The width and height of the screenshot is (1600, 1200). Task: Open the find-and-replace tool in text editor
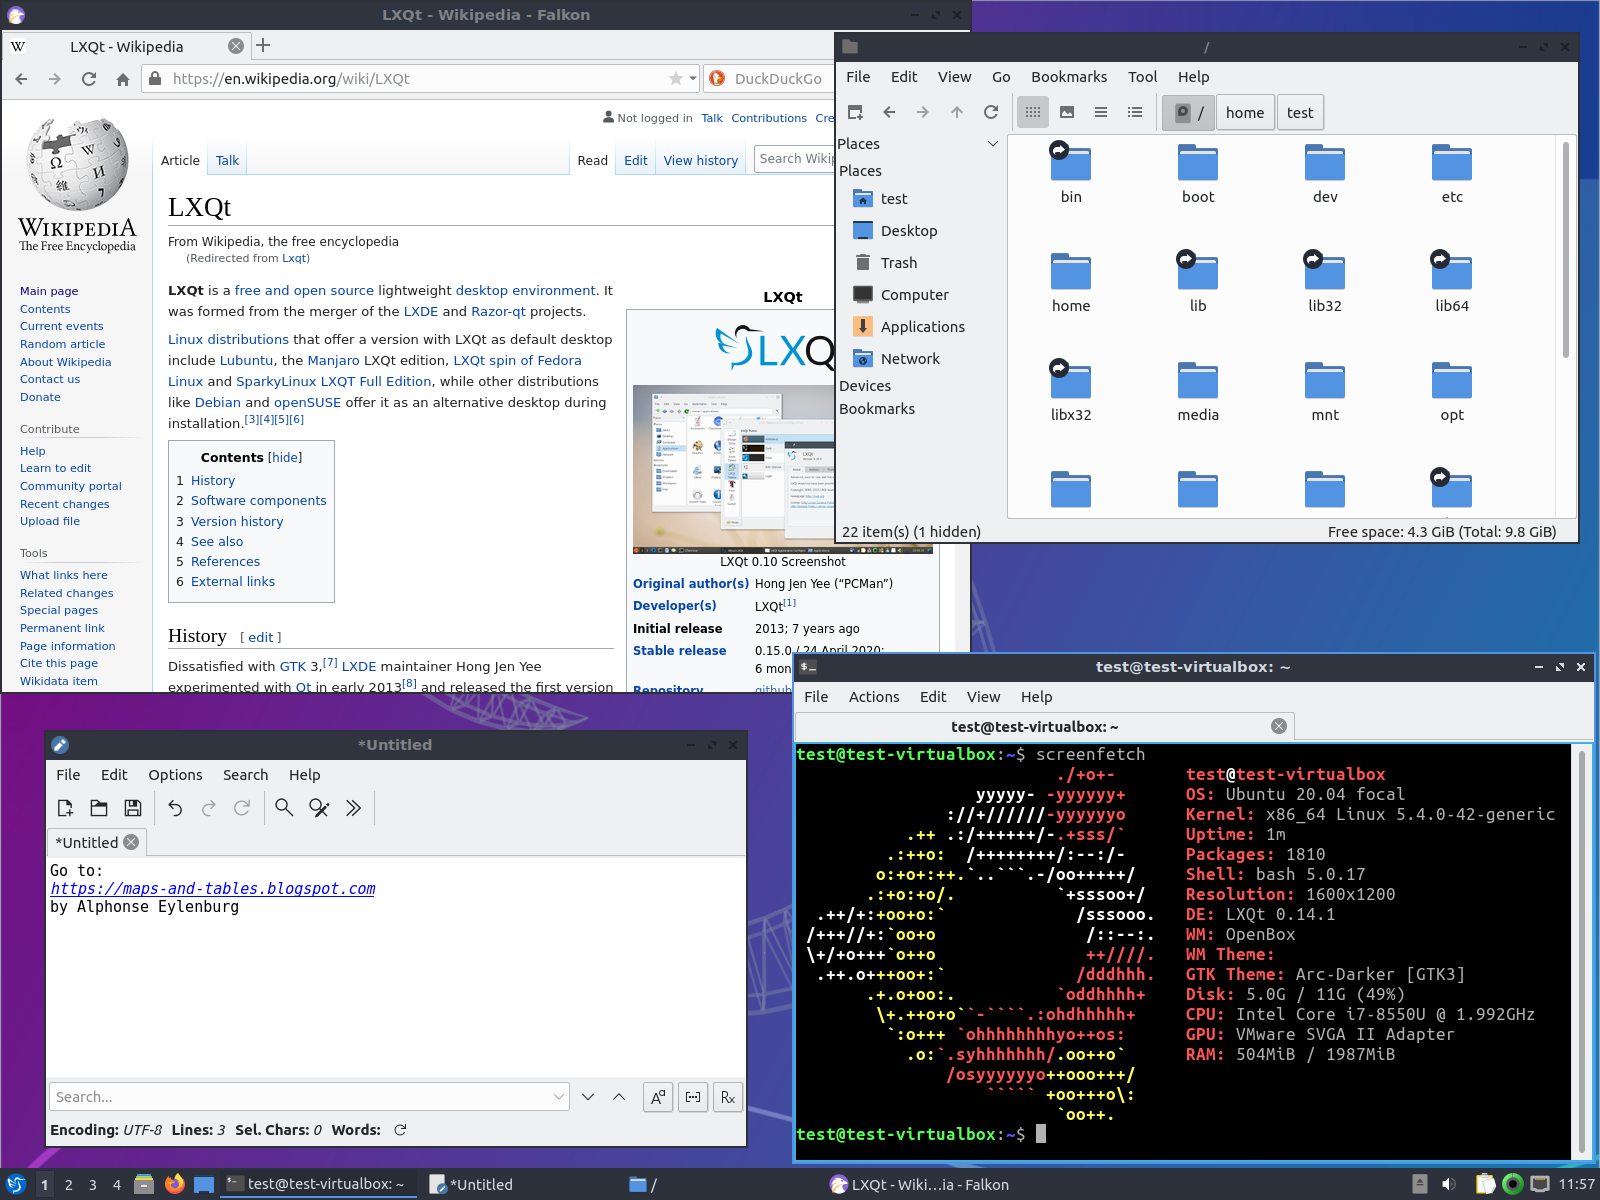[x=319, y=808]
